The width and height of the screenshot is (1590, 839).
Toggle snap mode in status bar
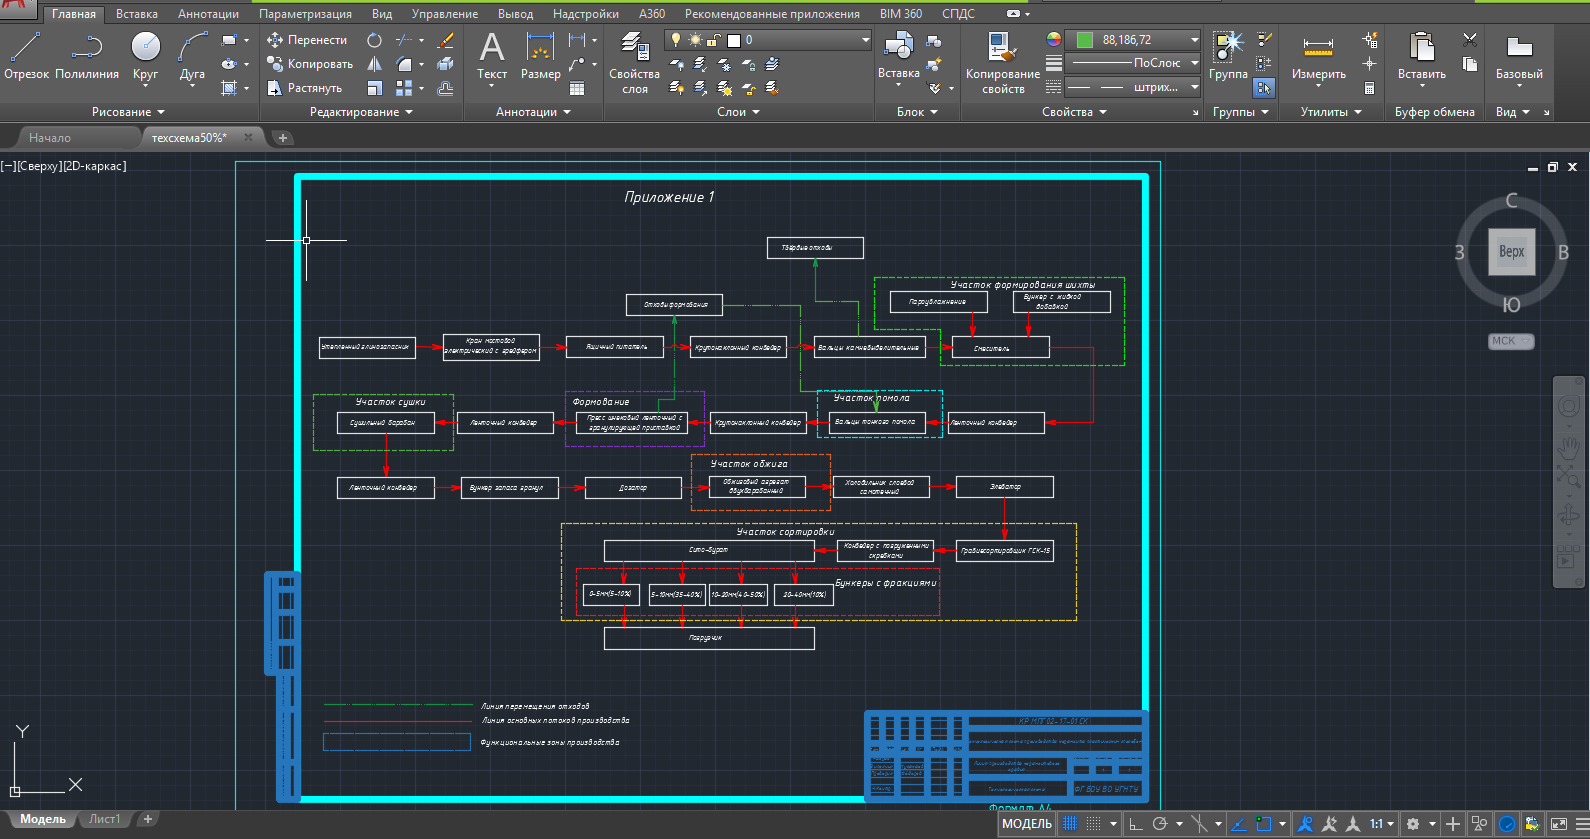[1093, 824]
